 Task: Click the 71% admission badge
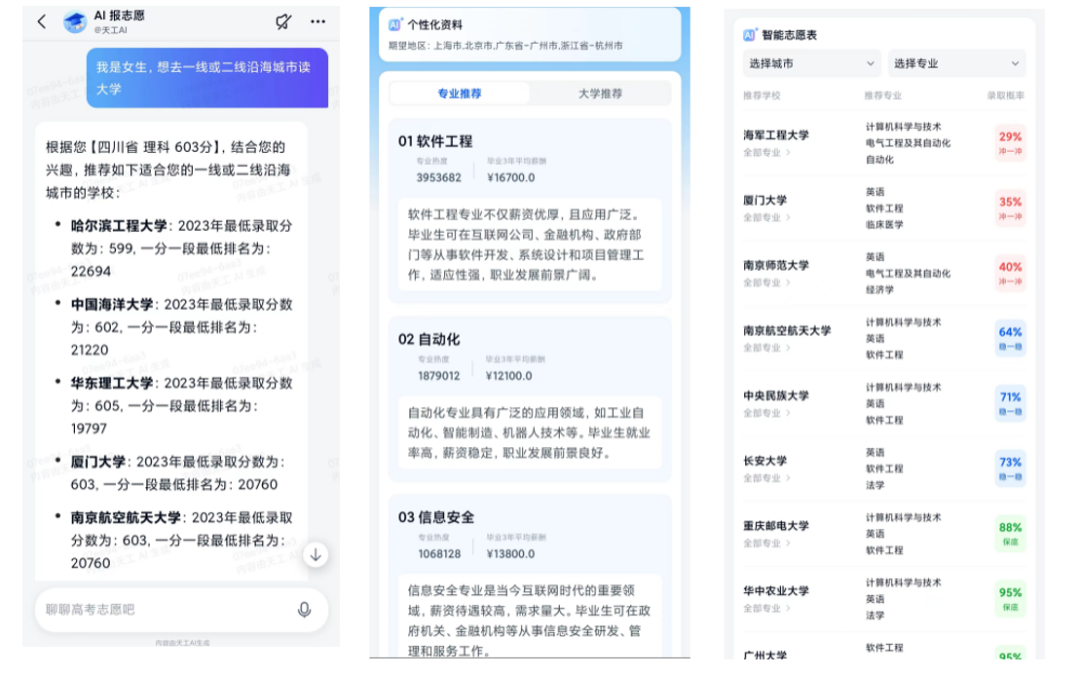click(1010, 404)
